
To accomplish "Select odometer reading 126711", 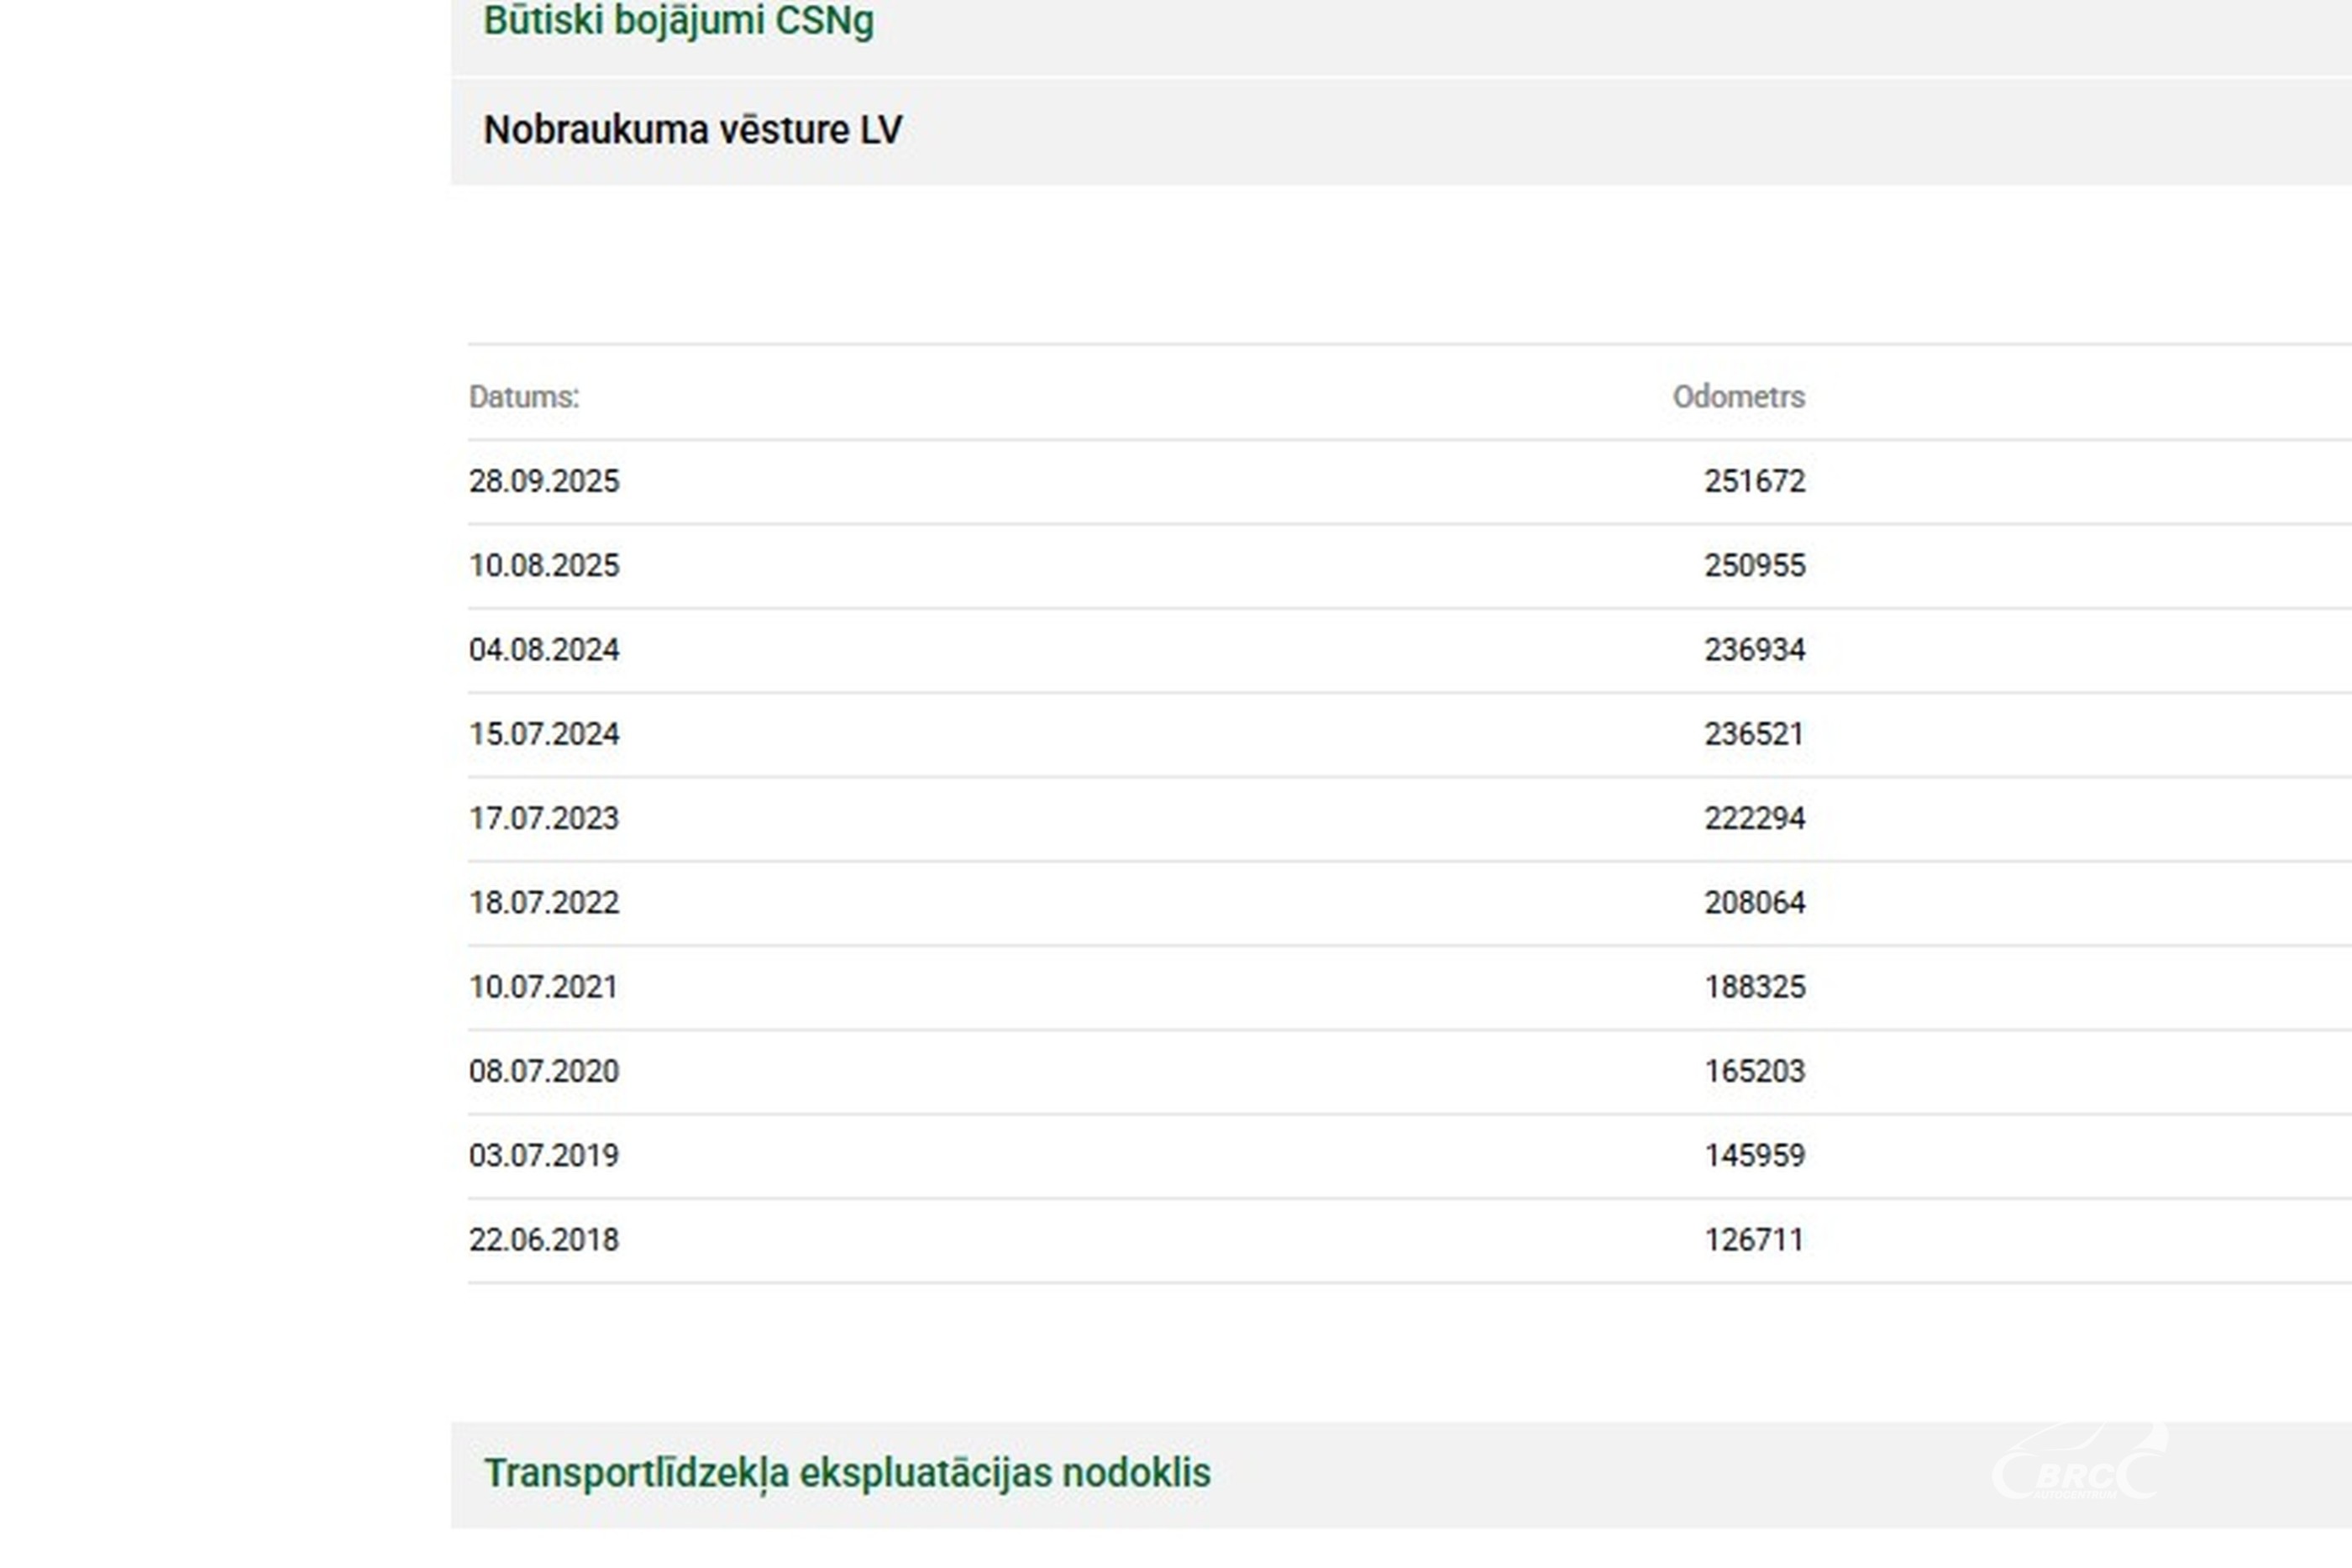I will (x=1754, y=1240).
